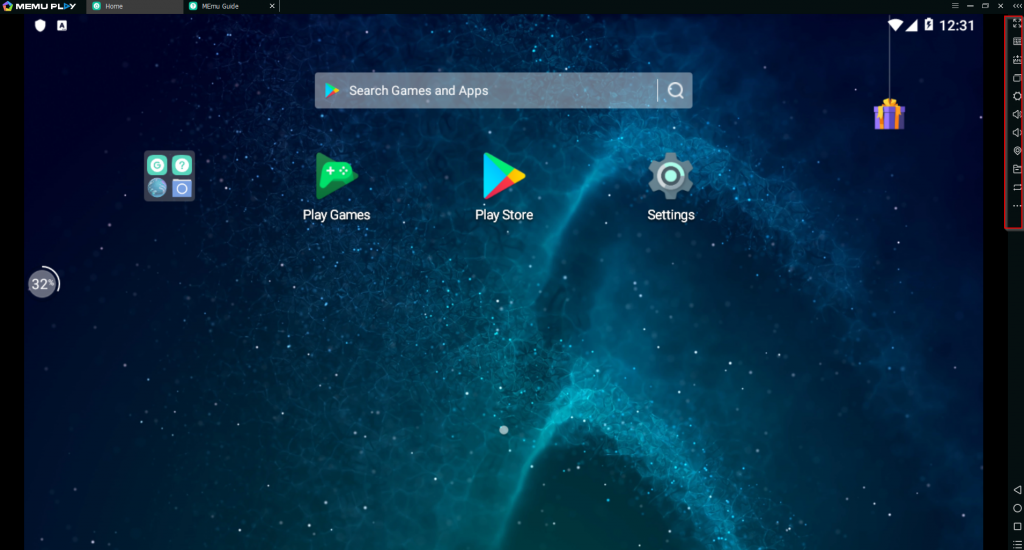
Task: Close the MEmu Guide tab
Action: coord(272,6)
